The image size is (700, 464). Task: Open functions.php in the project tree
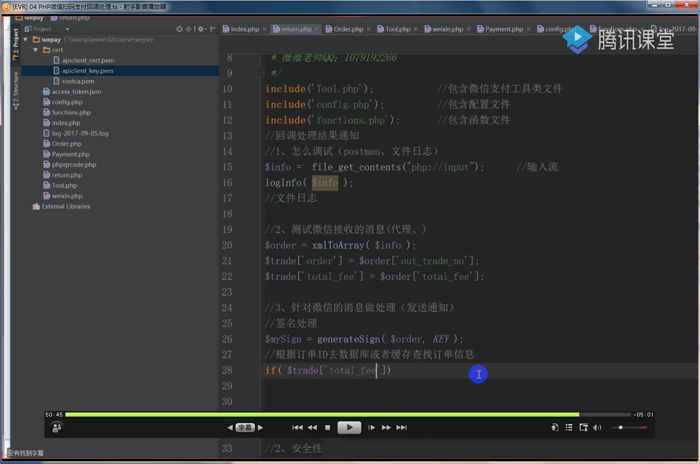tap(71, 112)
